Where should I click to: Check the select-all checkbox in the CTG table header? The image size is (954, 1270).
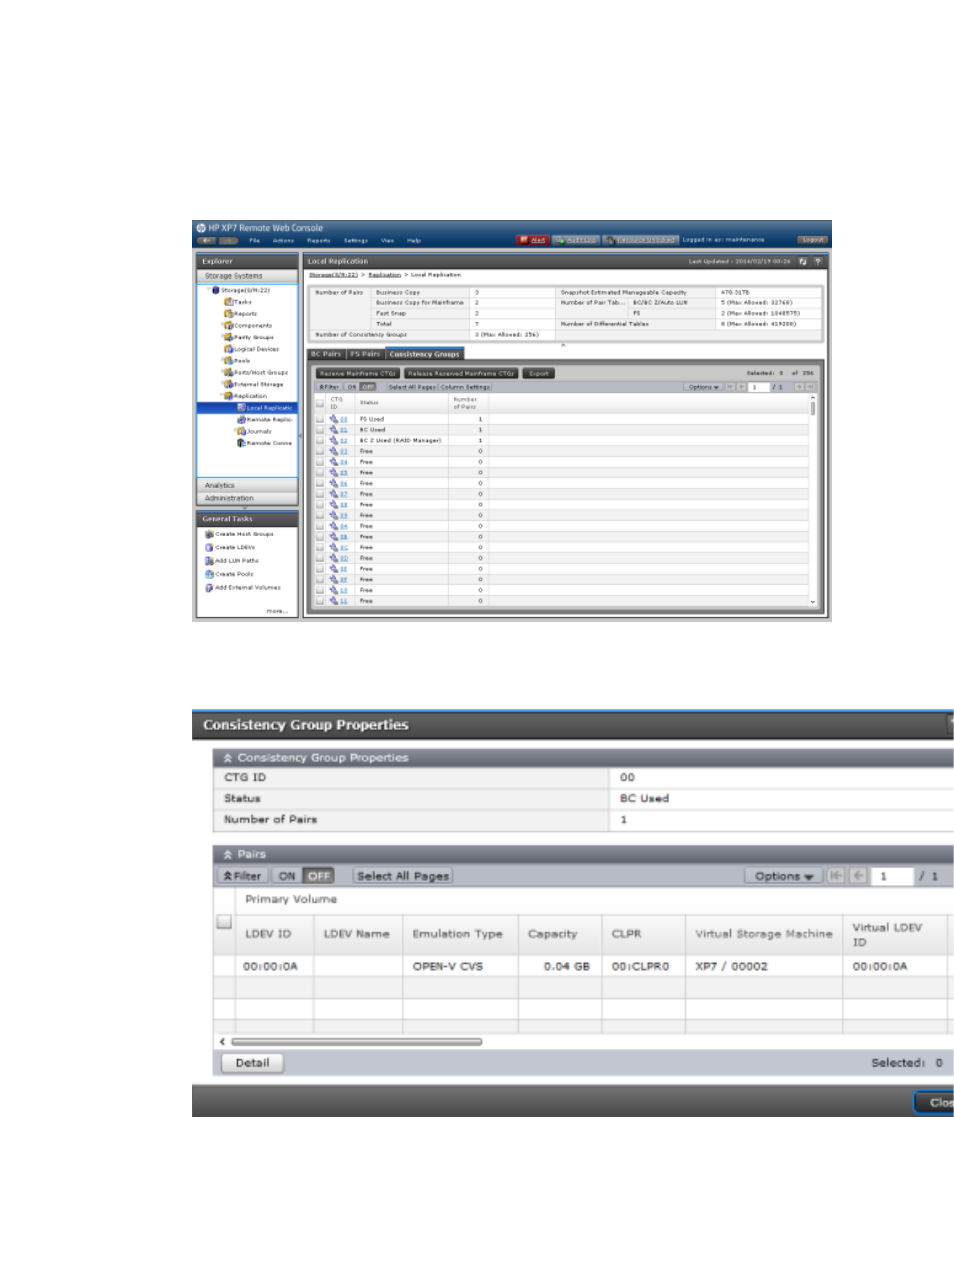320,403
